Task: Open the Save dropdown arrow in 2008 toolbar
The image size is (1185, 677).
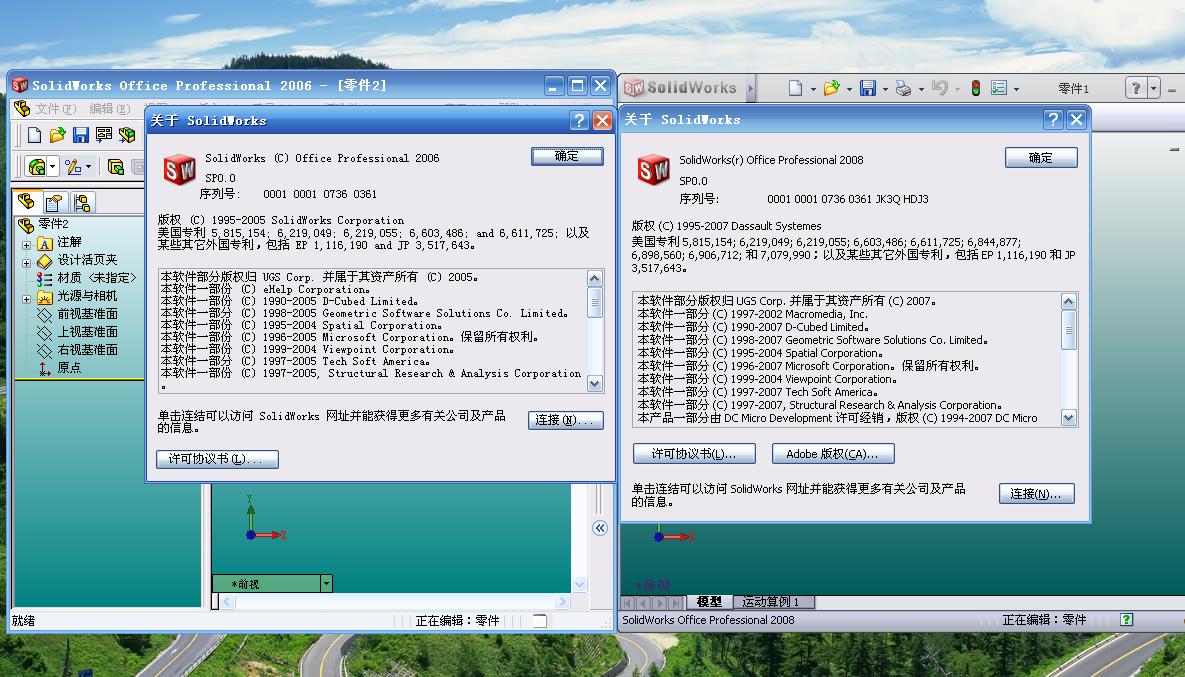Action: tap(885, 89)
